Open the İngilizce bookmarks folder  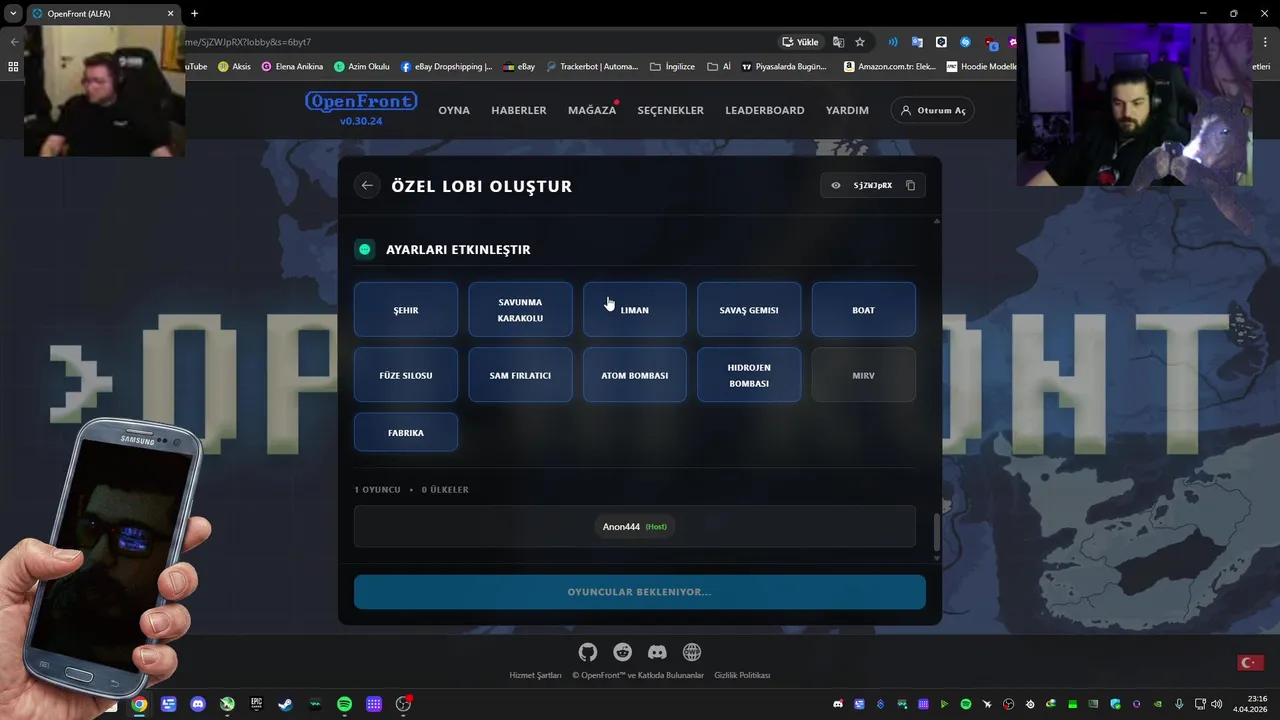[672, 67]
